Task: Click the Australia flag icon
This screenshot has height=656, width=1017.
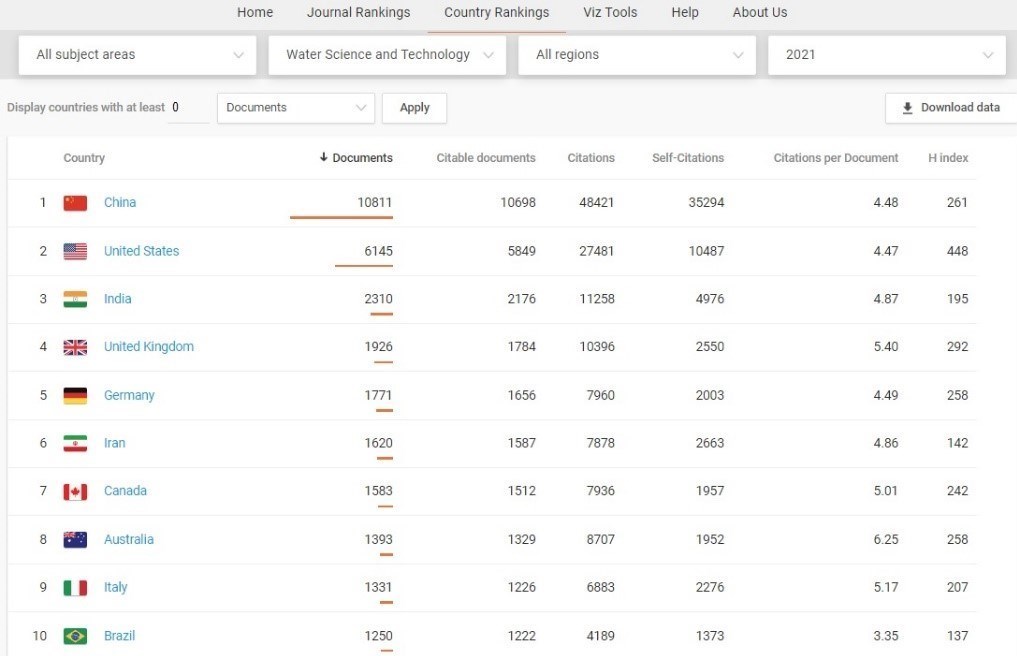Action: click(x=75, y=539)
